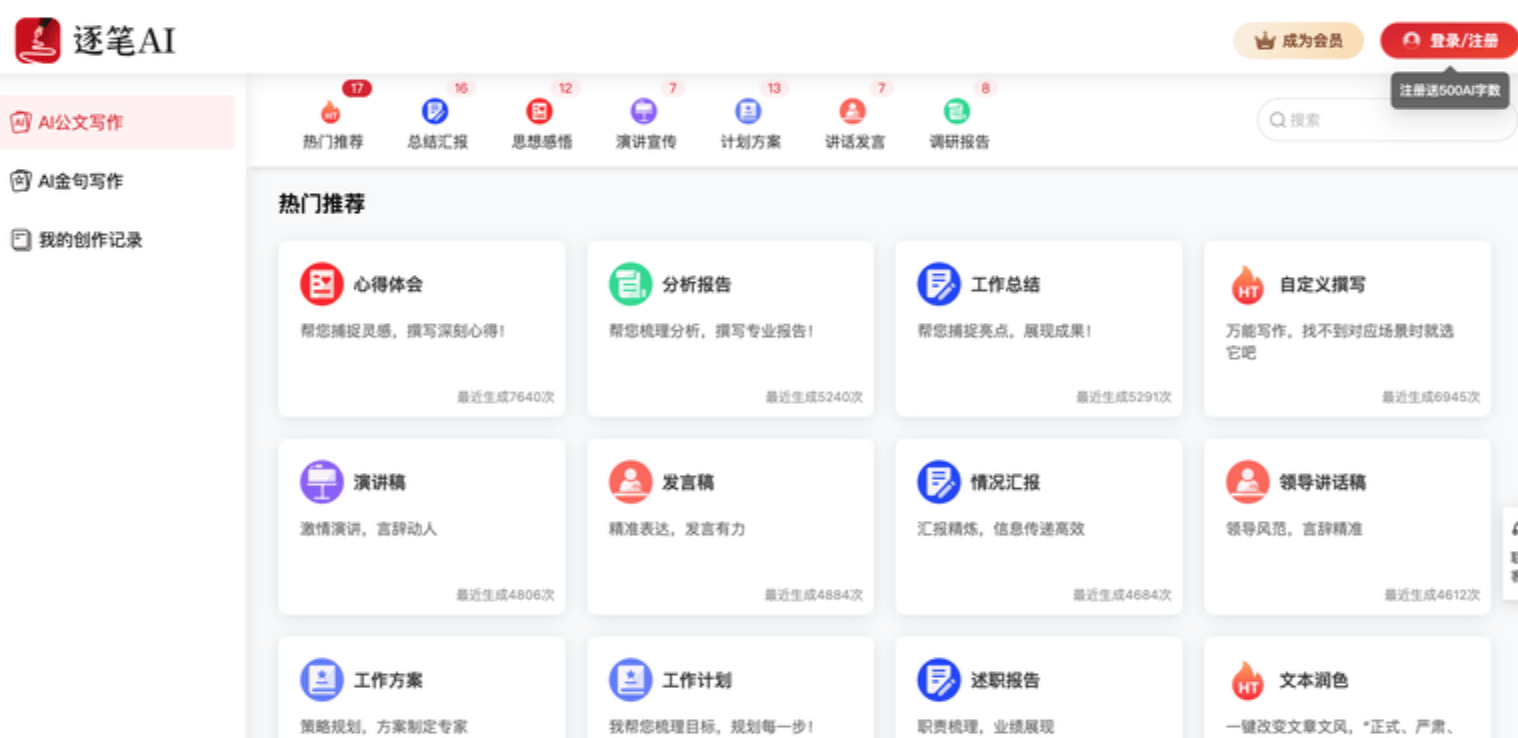1518x738 pixels.
Task: Open the 心得体会 red card icon
Action: (322, 284)
